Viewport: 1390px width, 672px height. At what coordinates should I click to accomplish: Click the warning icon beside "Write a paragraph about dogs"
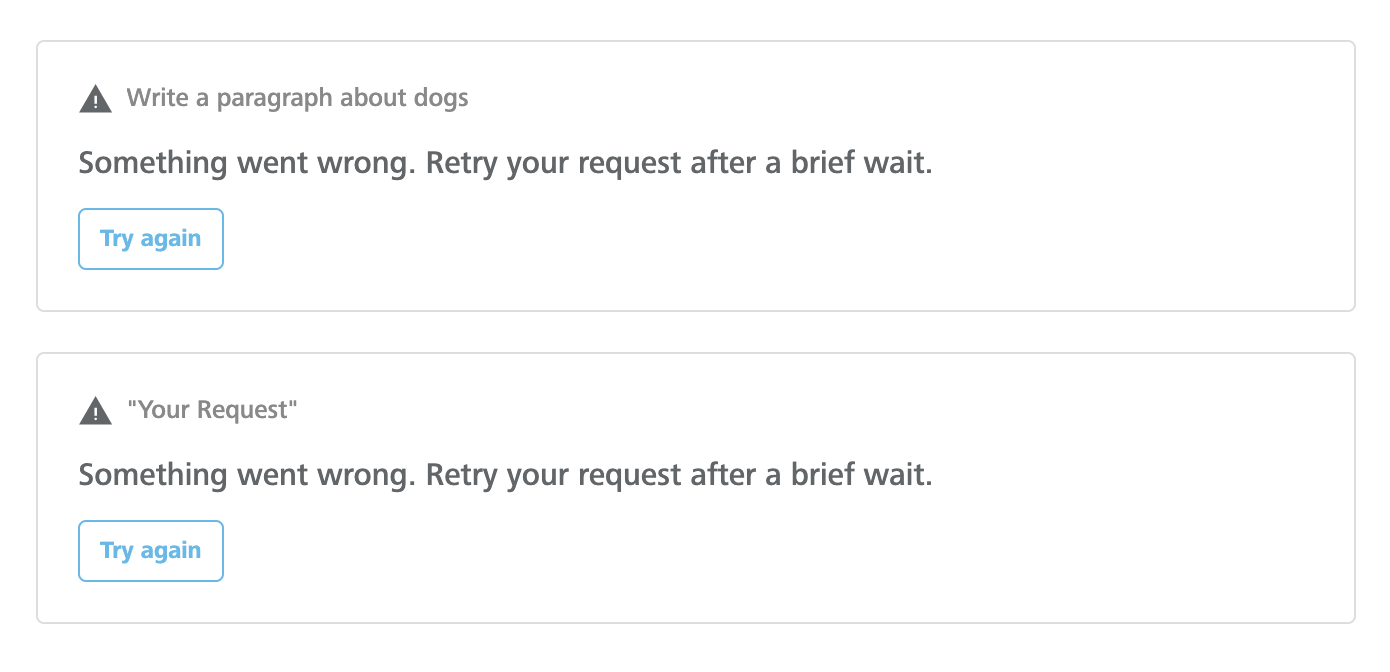95,98
